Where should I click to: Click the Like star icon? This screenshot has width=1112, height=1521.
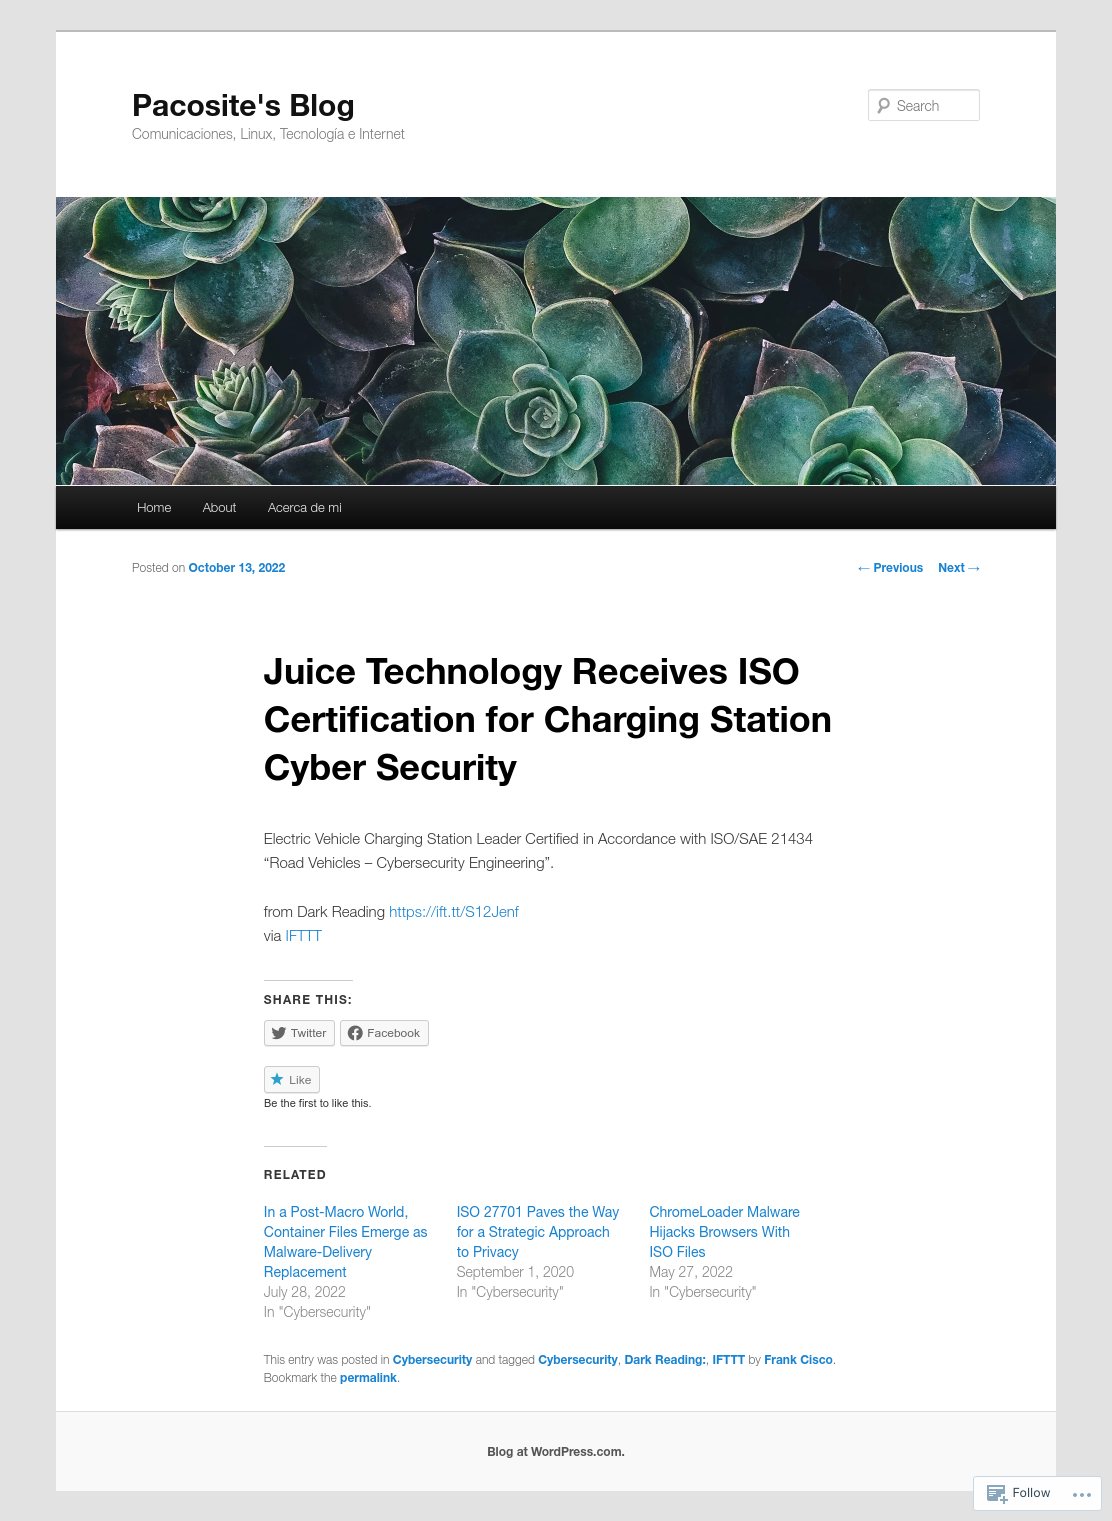coord(277,1079)
